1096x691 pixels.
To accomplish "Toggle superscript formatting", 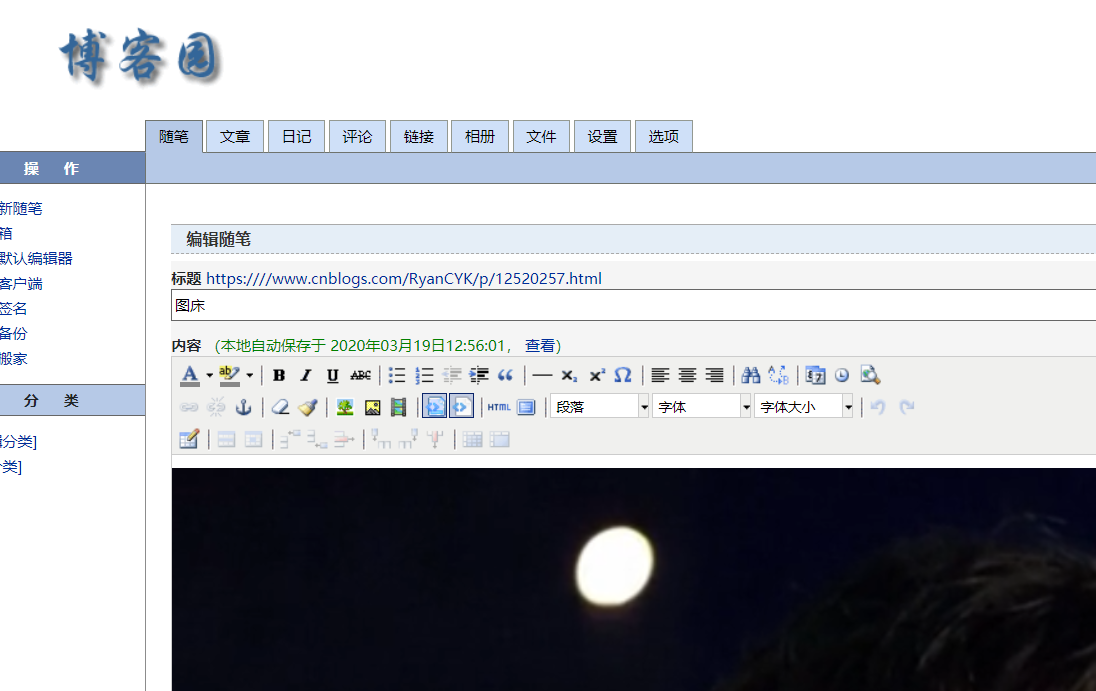I will tap(597, 375).
